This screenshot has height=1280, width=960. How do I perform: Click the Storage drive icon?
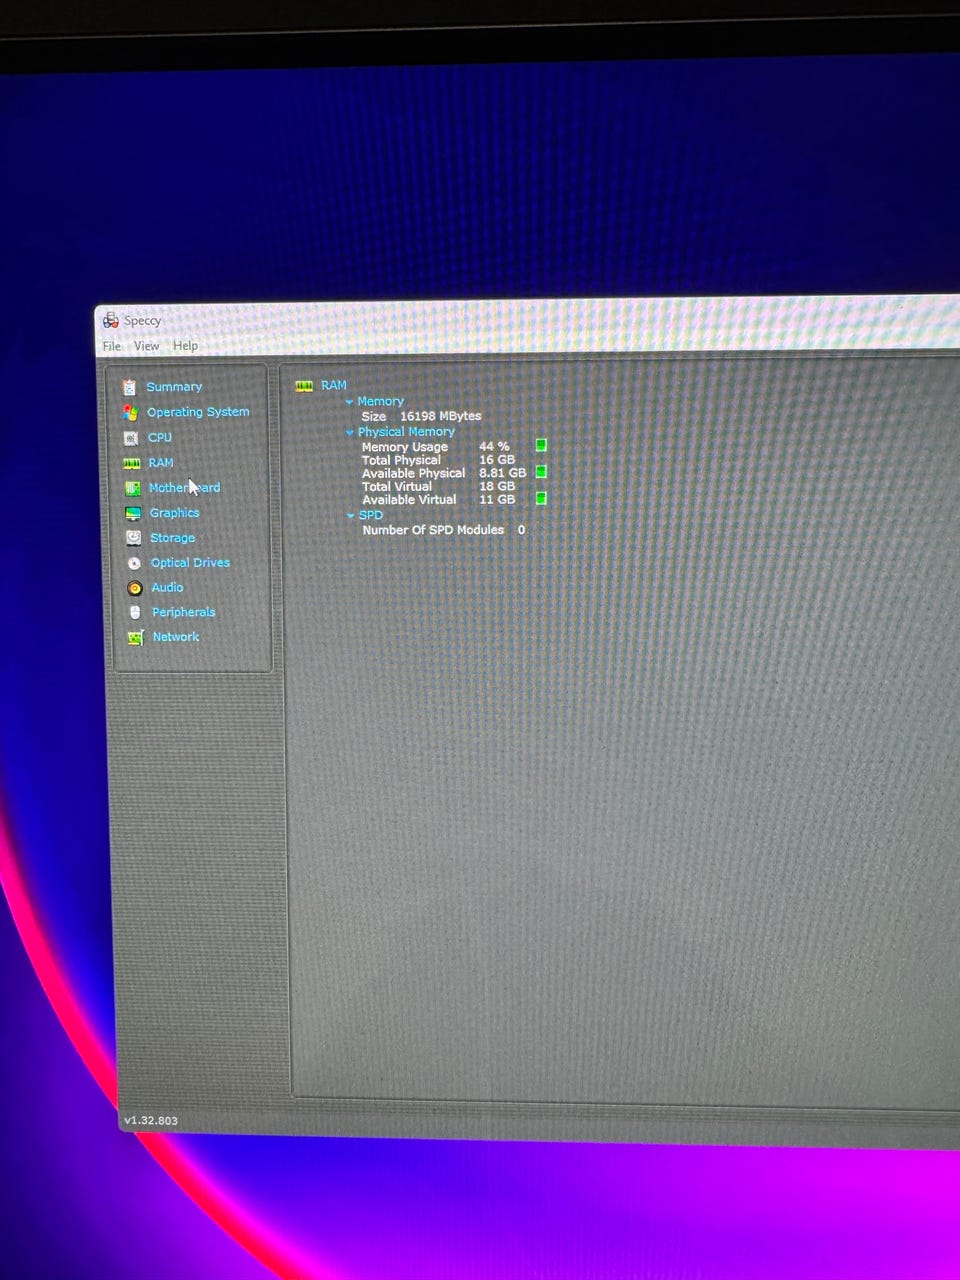134,538
